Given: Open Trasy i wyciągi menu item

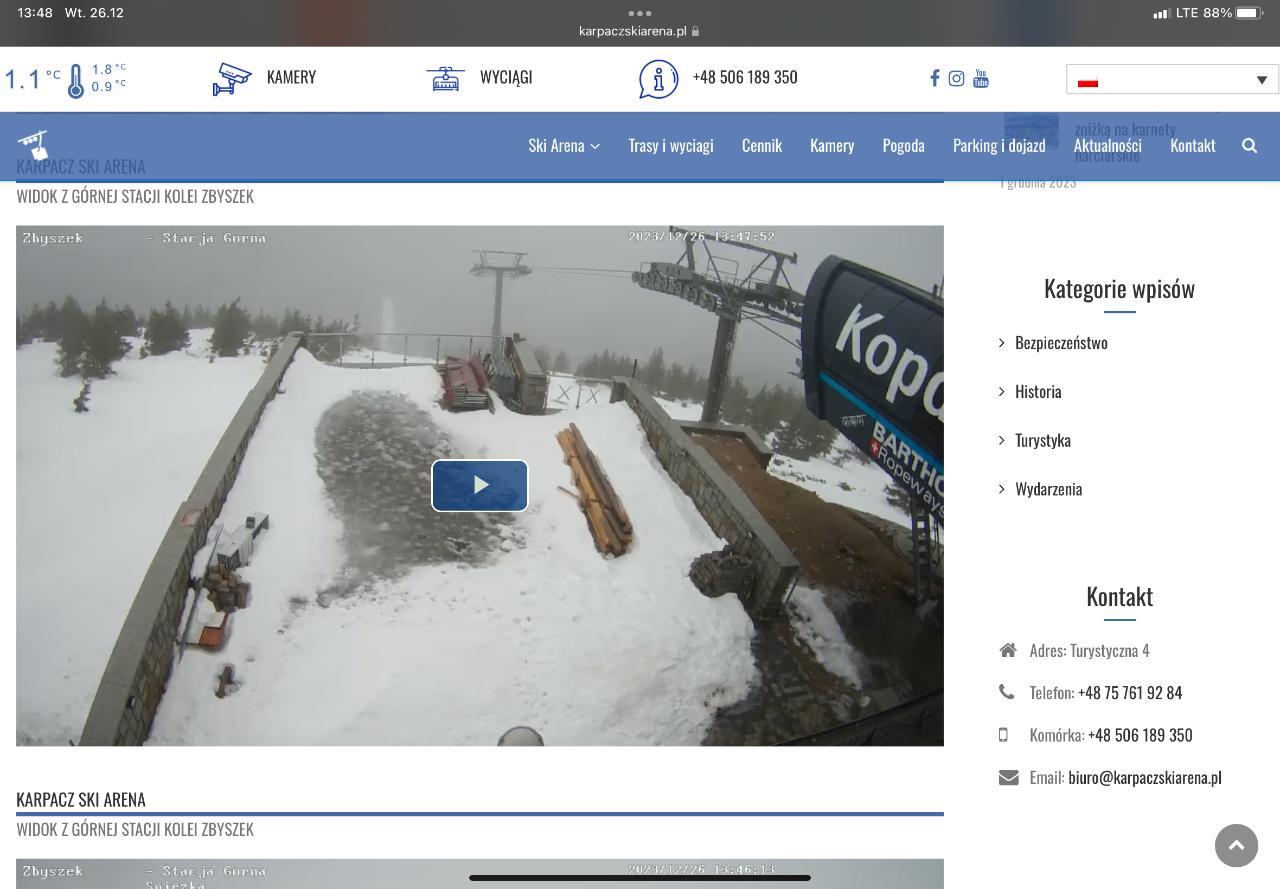Looking at the screenshot, I should click(671, 145).
